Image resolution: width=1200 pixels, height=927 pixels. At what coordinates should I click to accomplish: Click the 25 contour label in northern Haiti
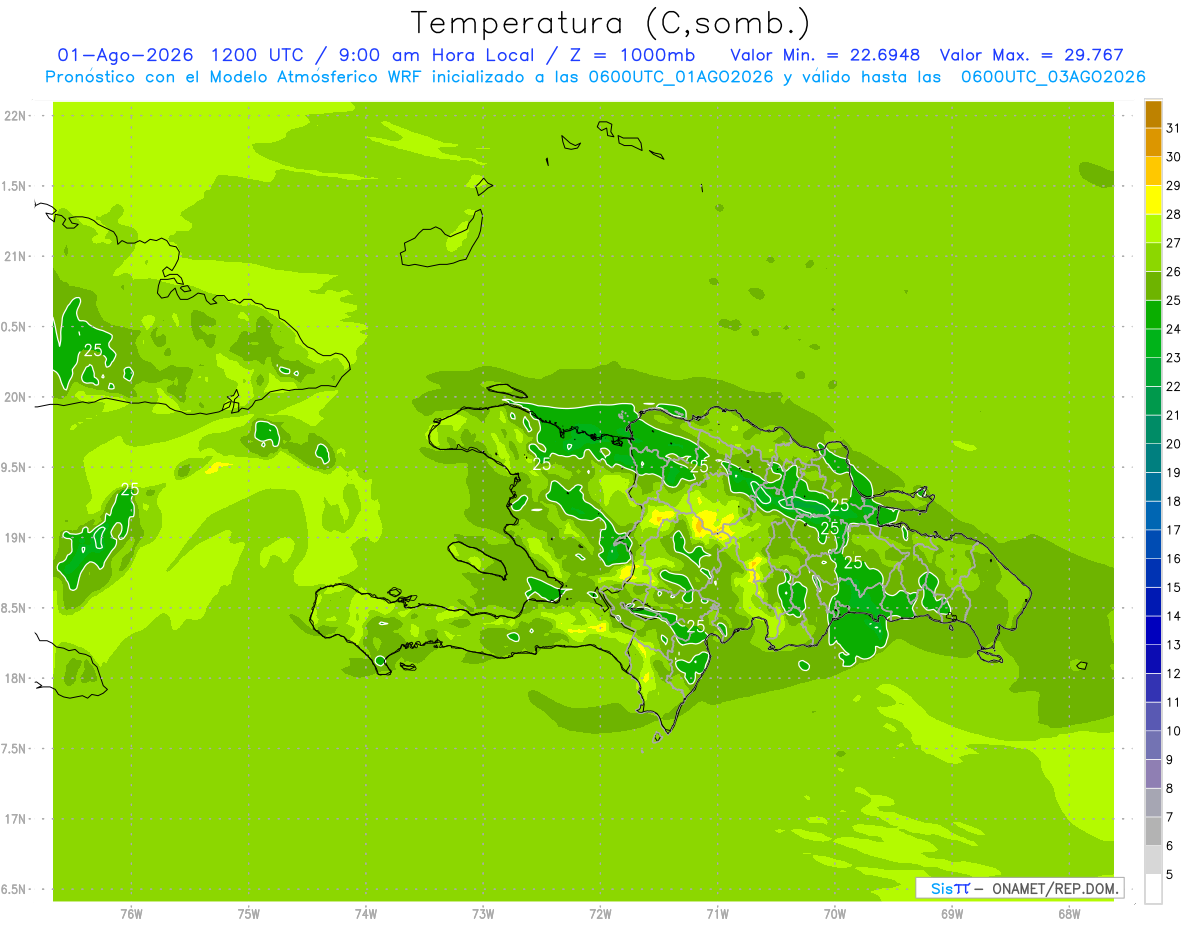tap(542, 464)
